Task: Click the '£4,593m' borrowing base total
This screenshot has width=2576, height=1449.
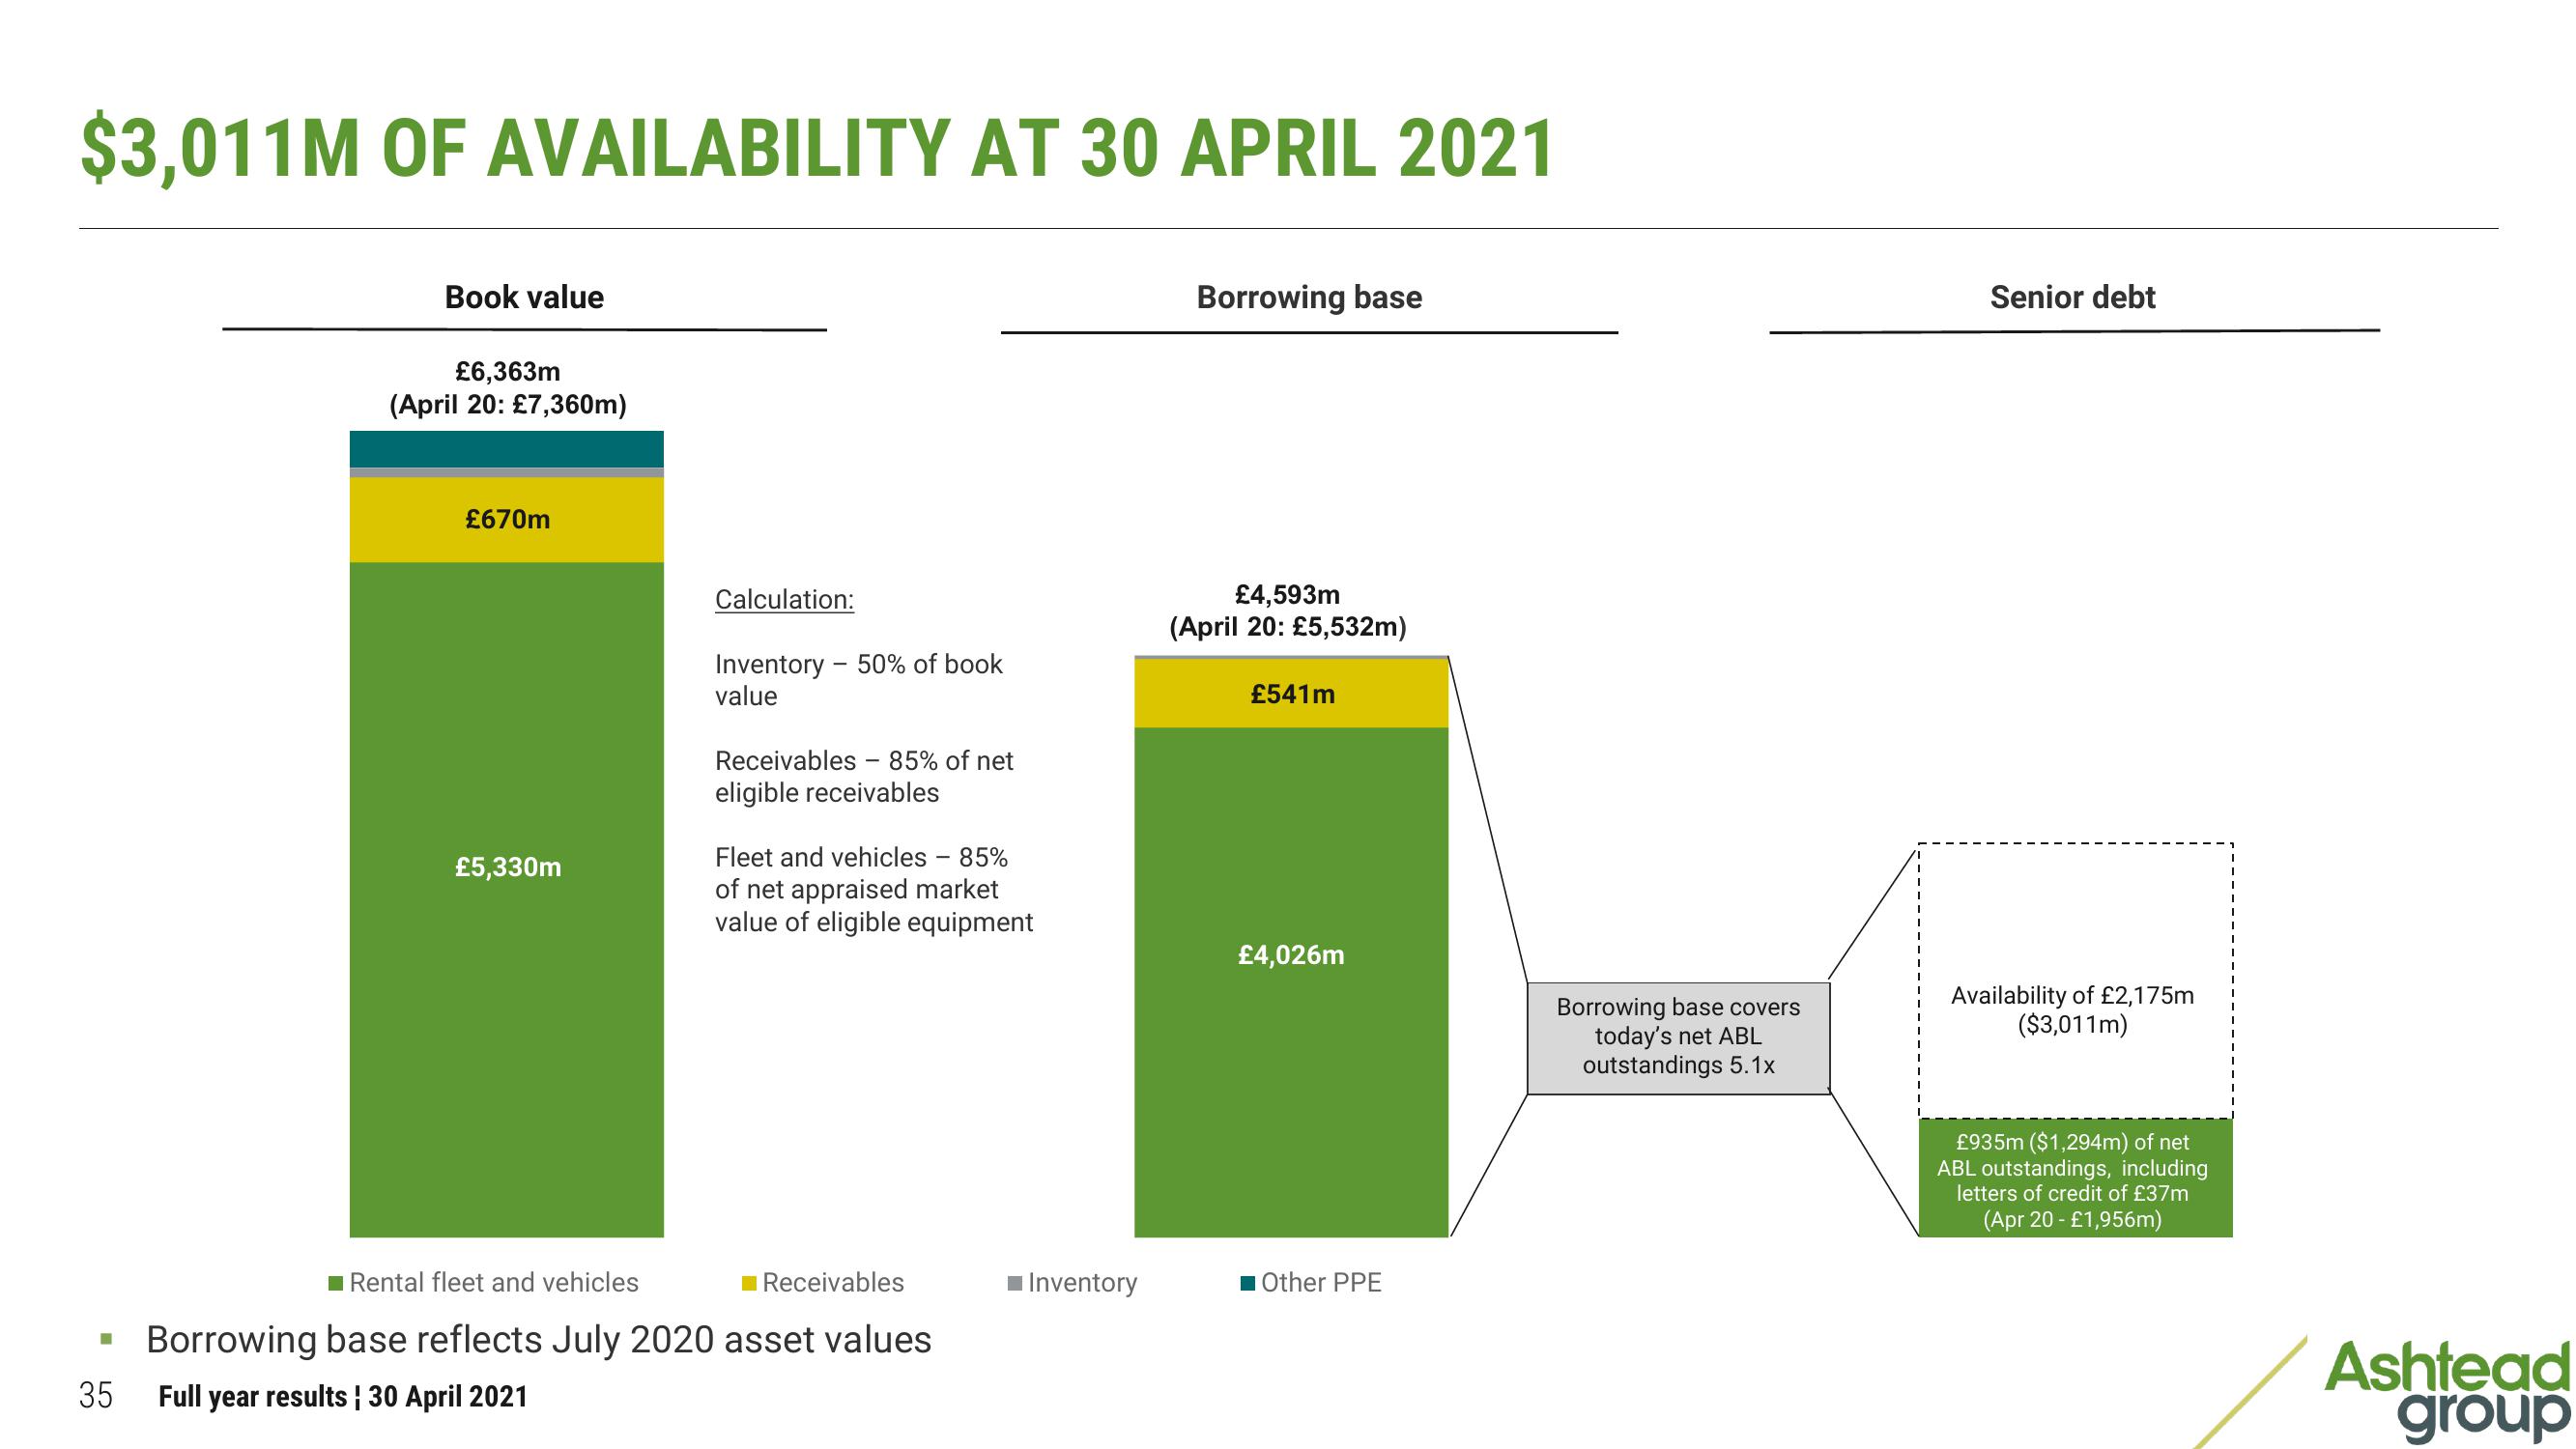Action: [1288, 595]
